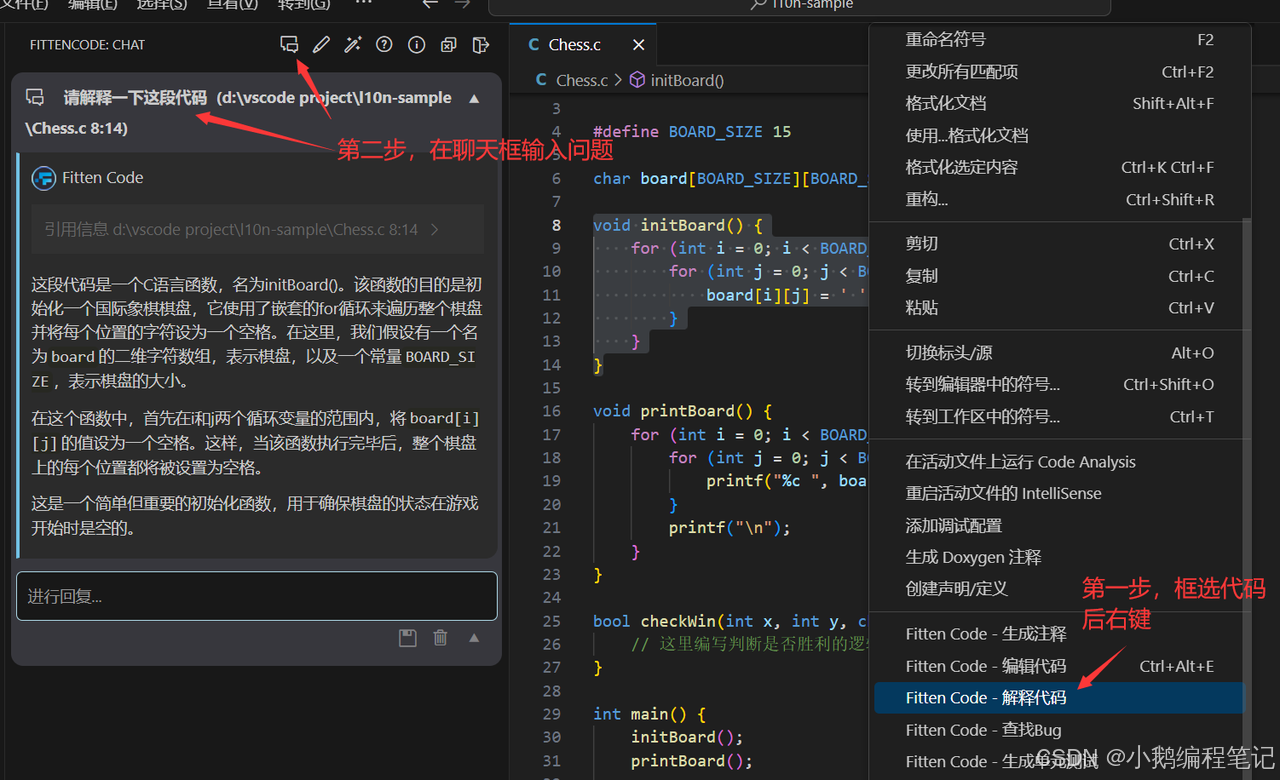
Task: Click the pencil edit icon in chat header
Action: [321, 45]
